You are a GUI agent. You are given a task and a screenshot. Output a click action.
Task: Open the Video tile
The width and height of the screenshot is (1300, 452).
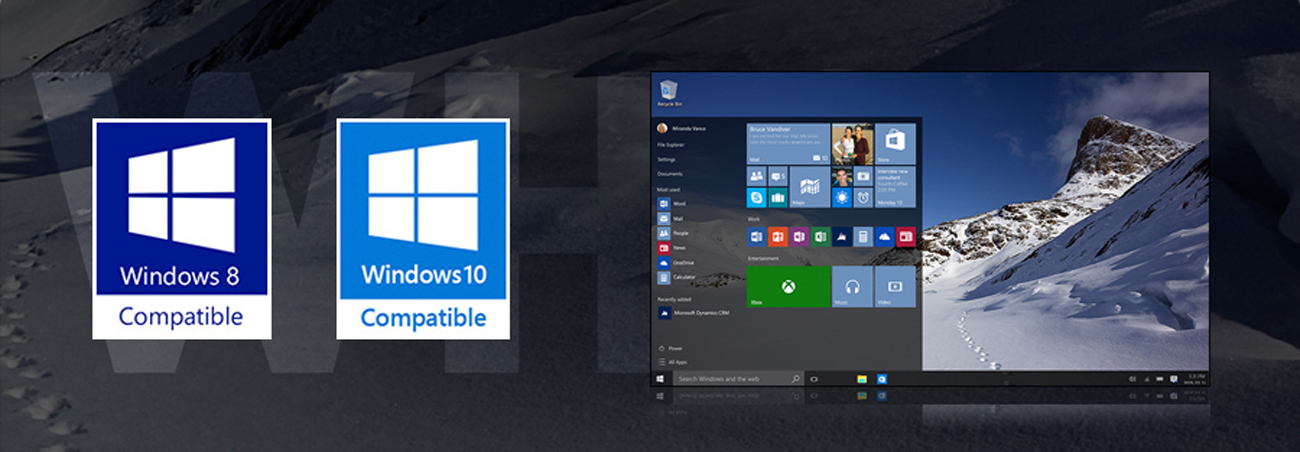895,287
